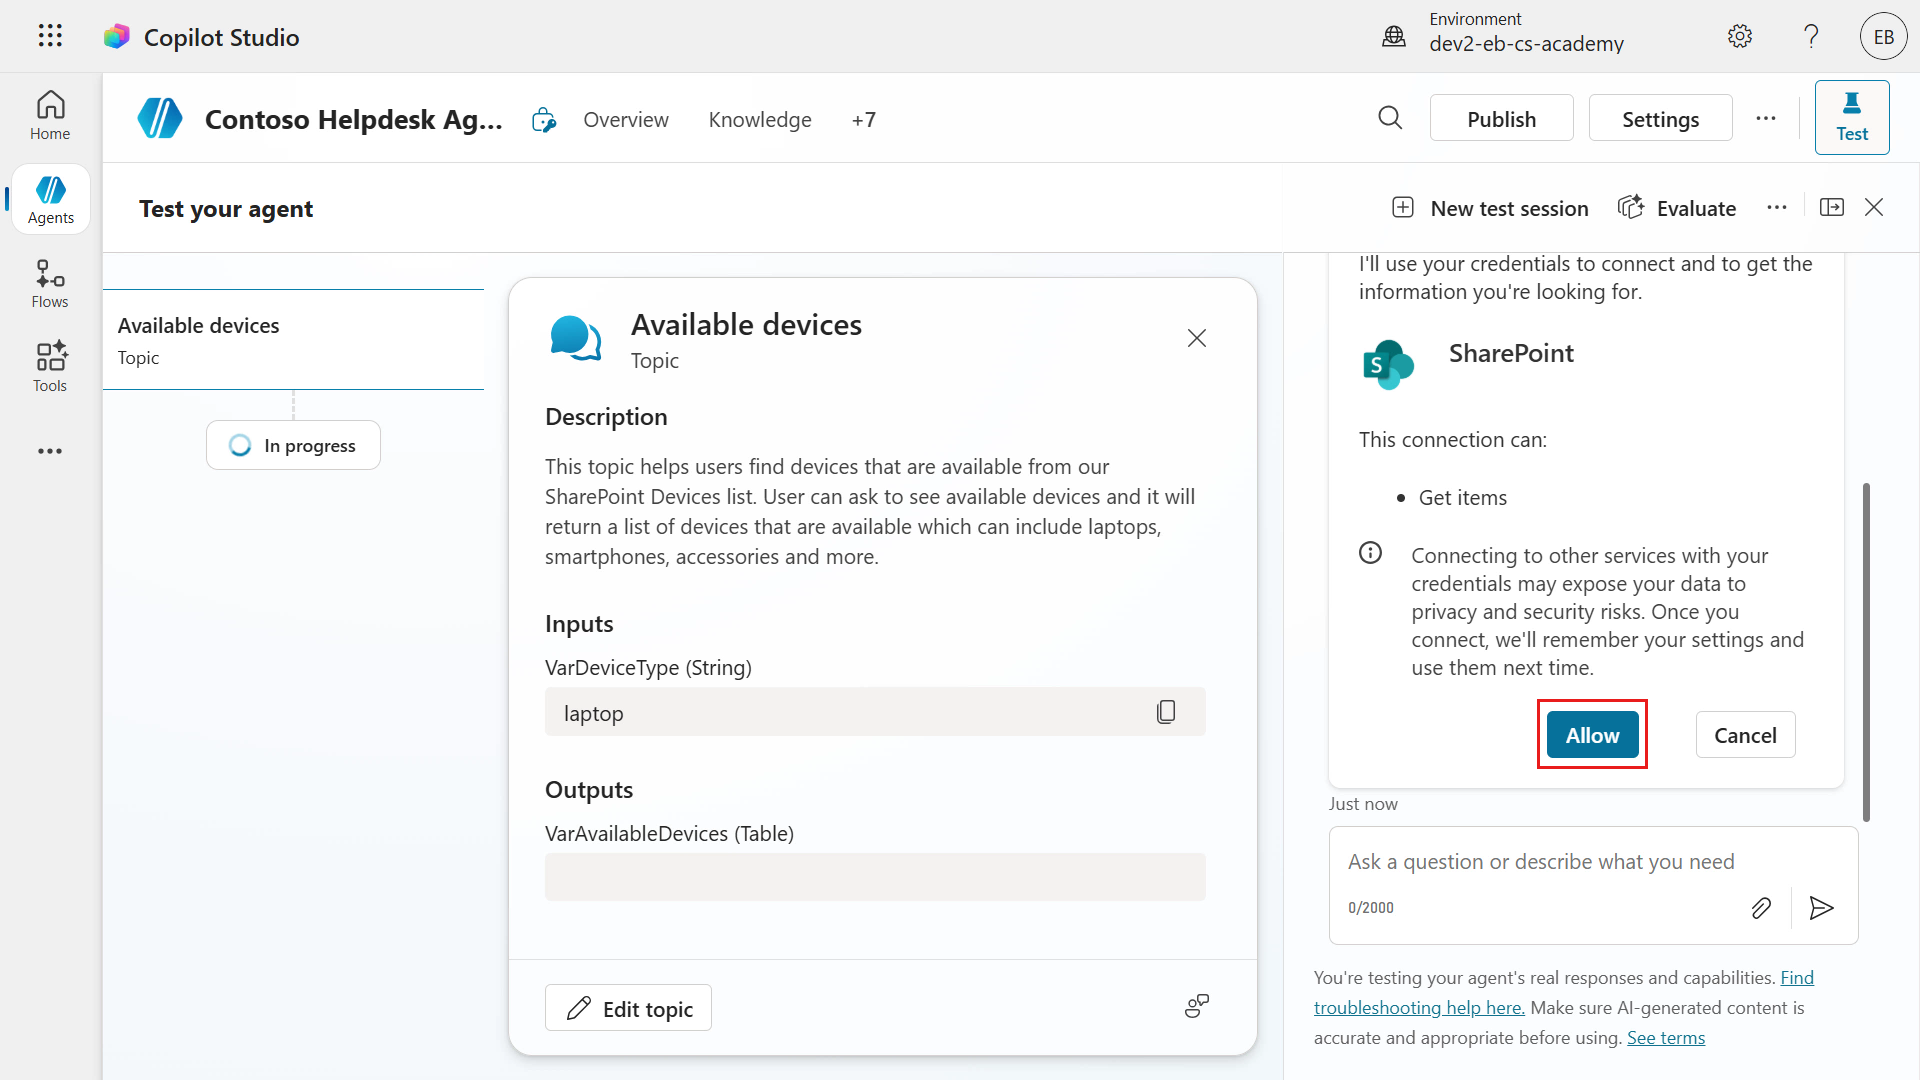
Task: Click the Flows sidebar icon
Action: tap(50, 284)
